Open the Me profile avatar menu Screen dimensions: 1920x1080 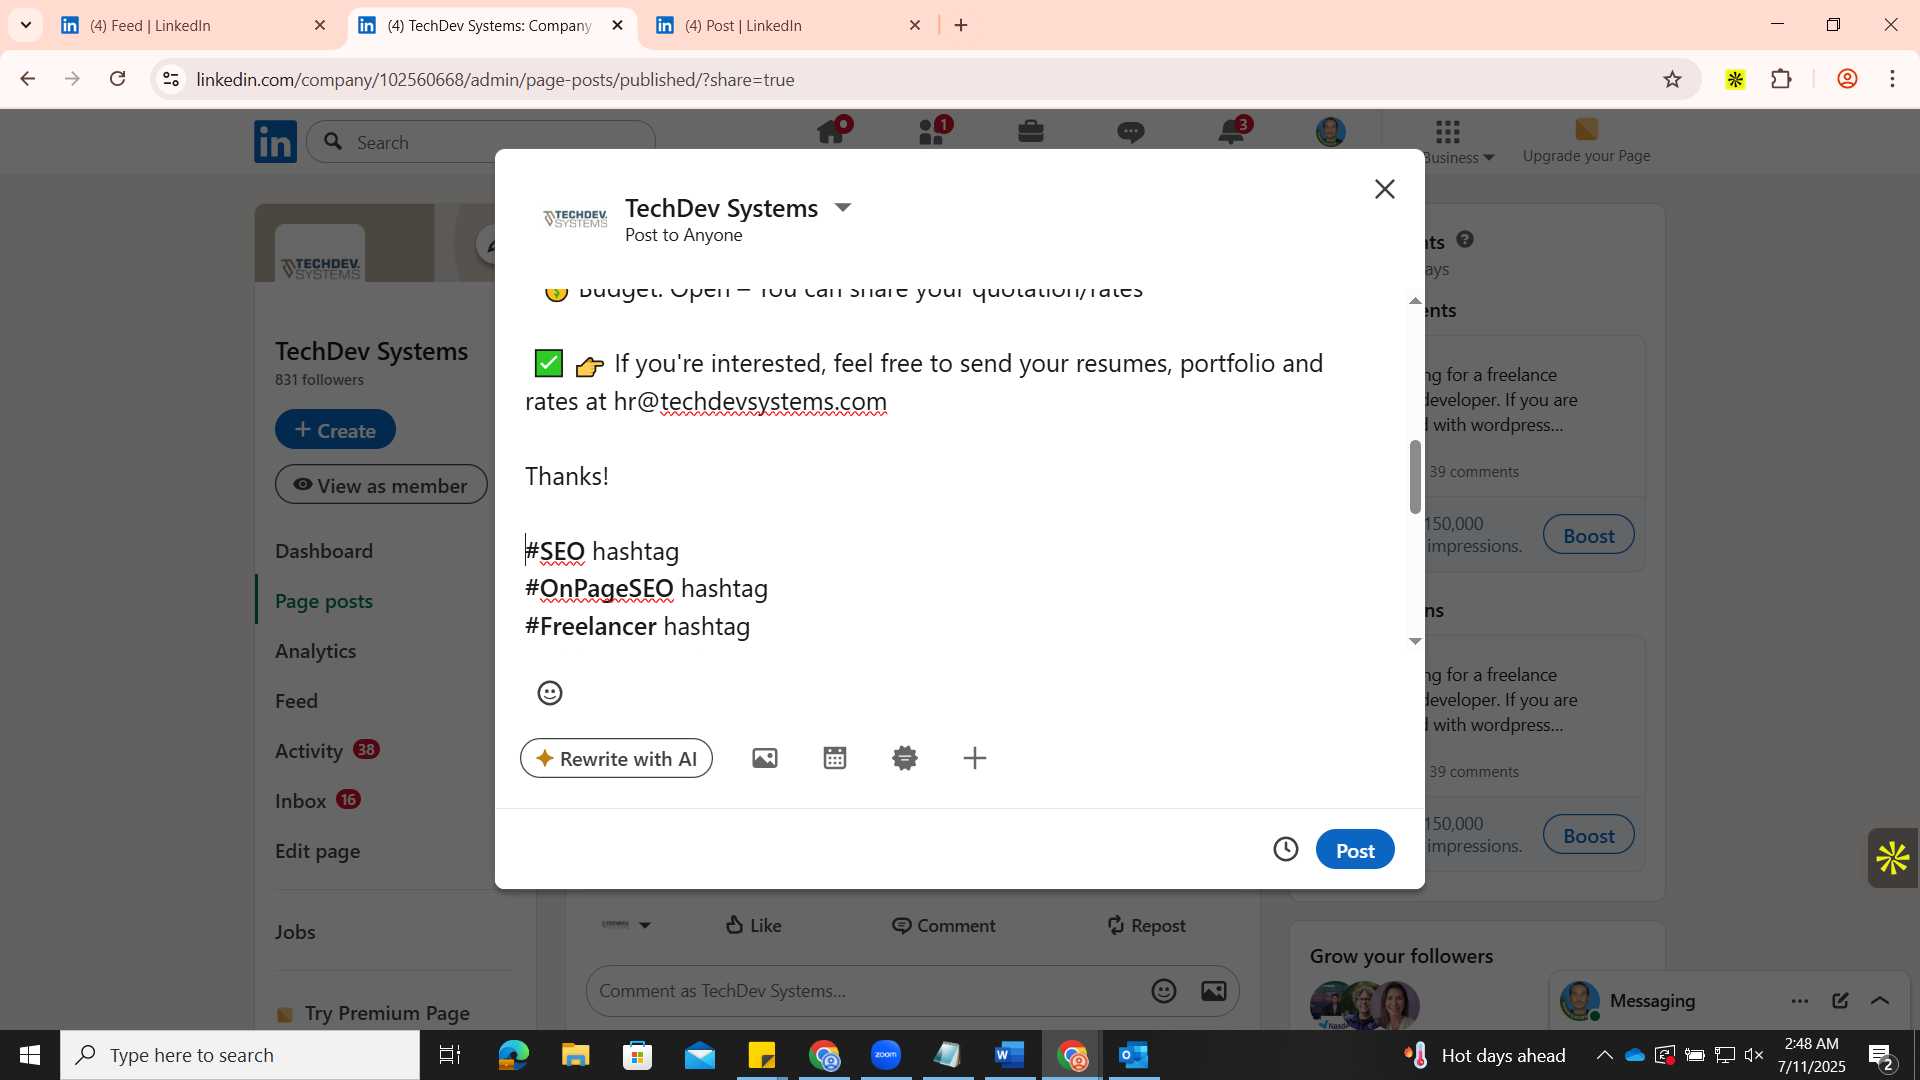[x=1331, y=132]
